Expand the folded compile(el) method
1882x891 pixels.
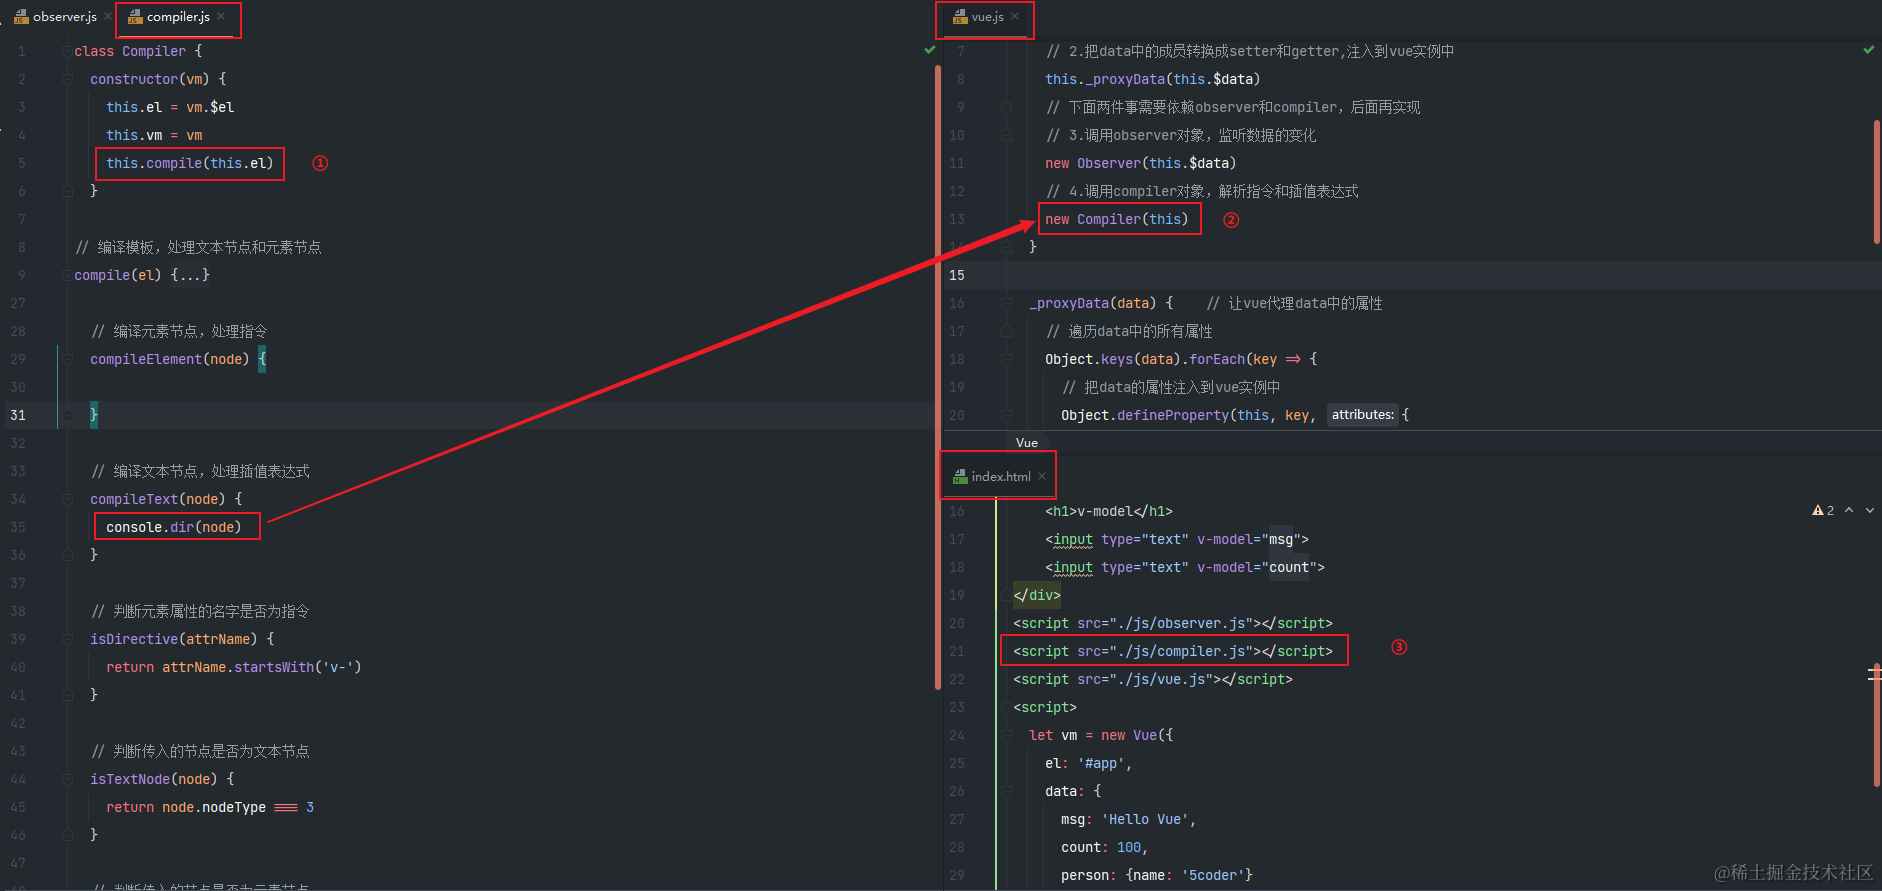67,275
